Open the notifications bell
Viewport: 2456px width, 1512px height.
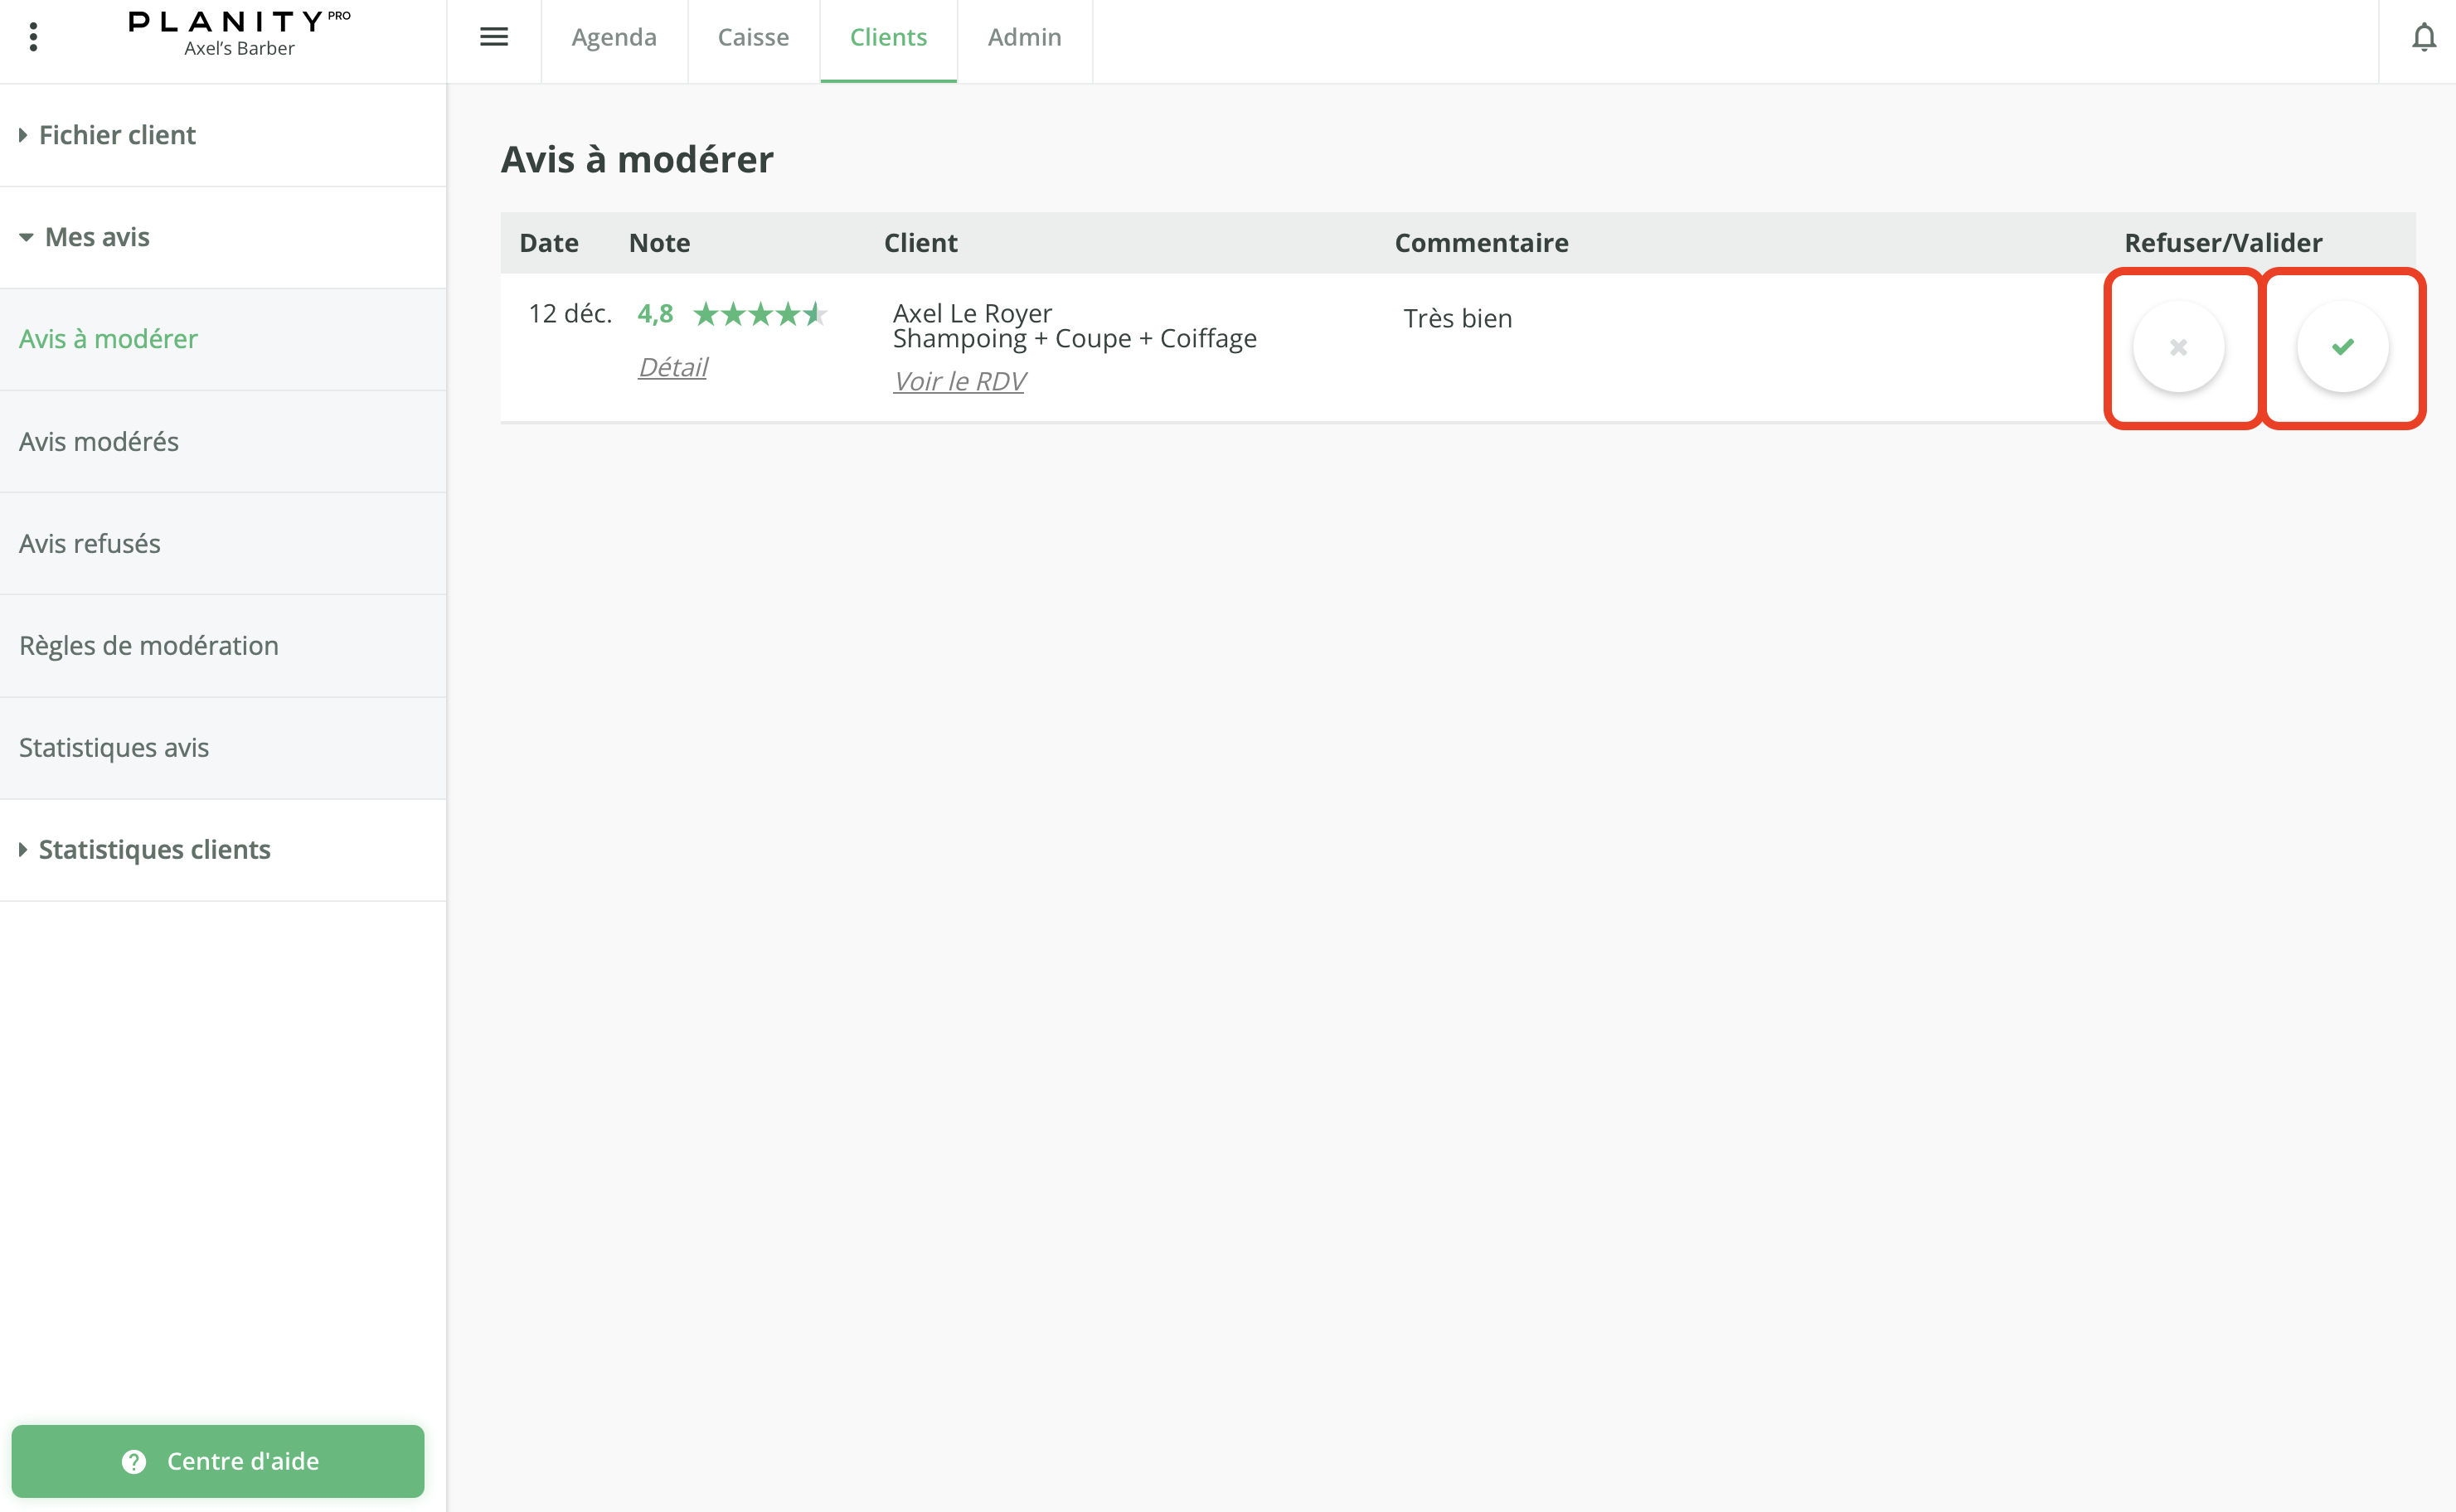point(2423,38)
